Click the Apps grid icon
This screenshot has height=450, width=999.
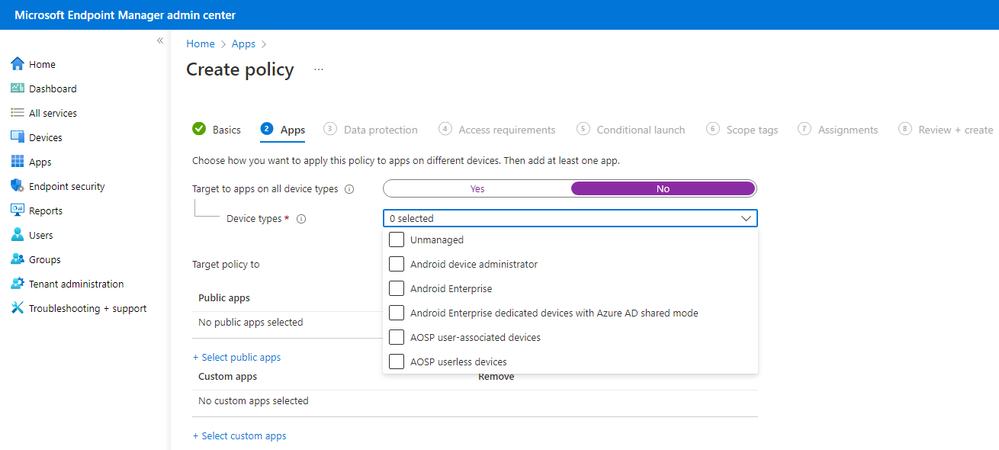pyautogui.click(x=18, y=162)
